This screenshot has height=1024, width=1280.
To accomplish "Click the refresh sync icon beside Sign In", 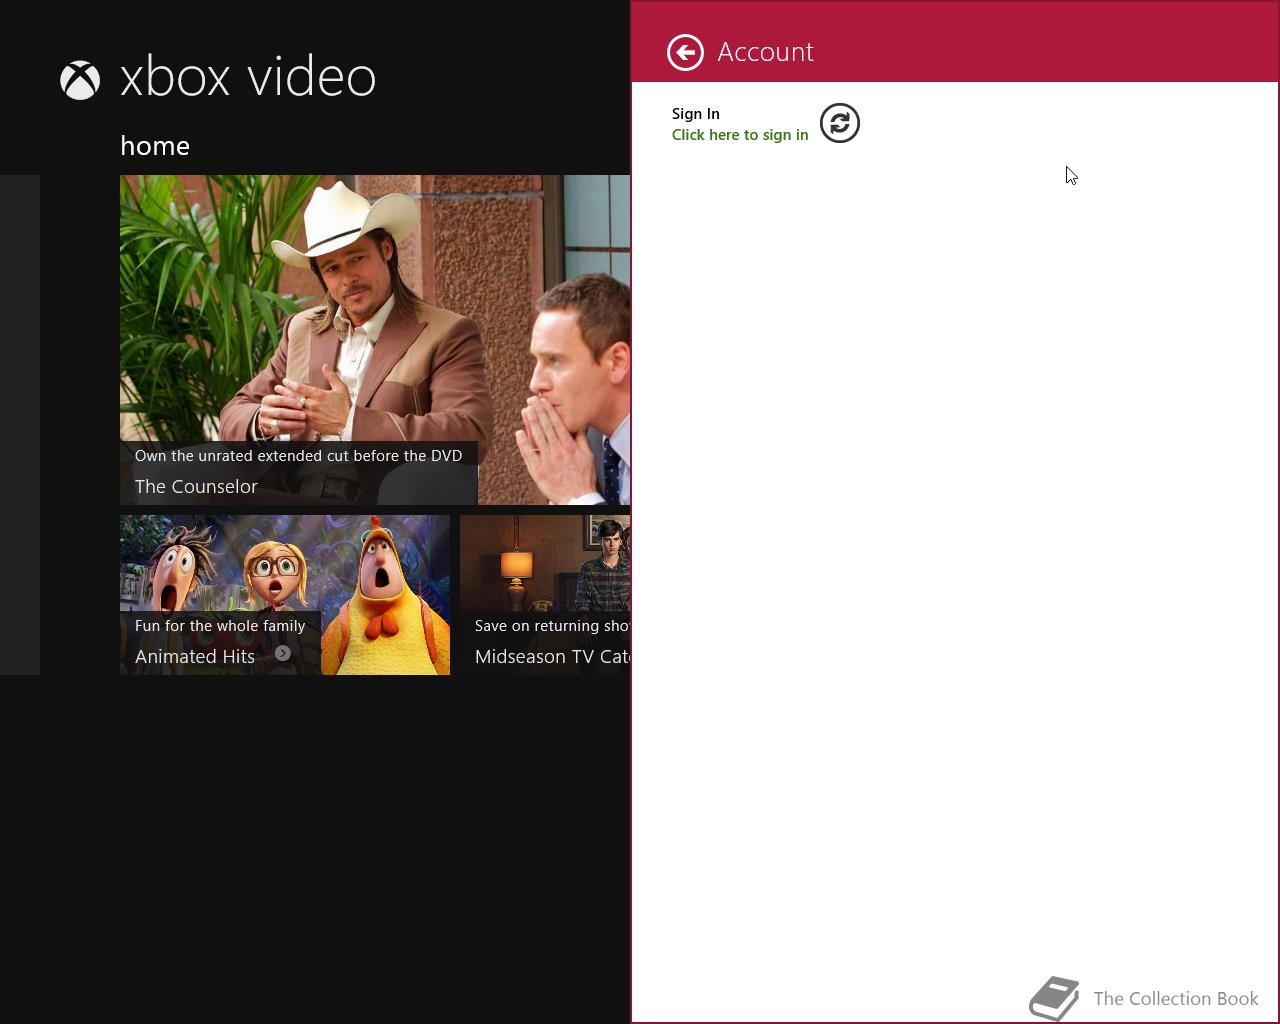I will (840, 123).
